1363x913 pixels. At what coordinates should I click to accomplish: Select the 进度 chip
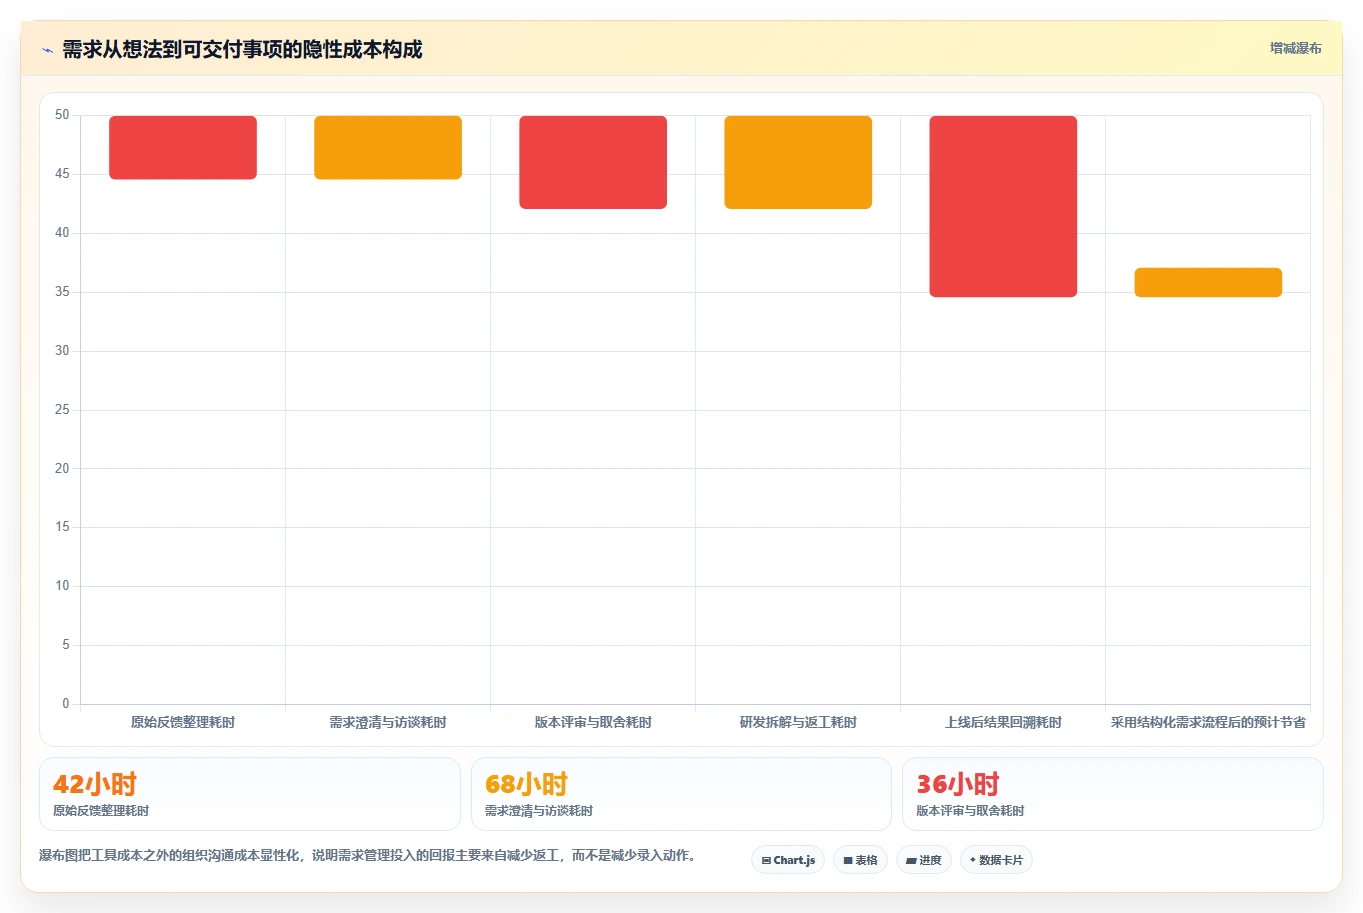(924, 860)
